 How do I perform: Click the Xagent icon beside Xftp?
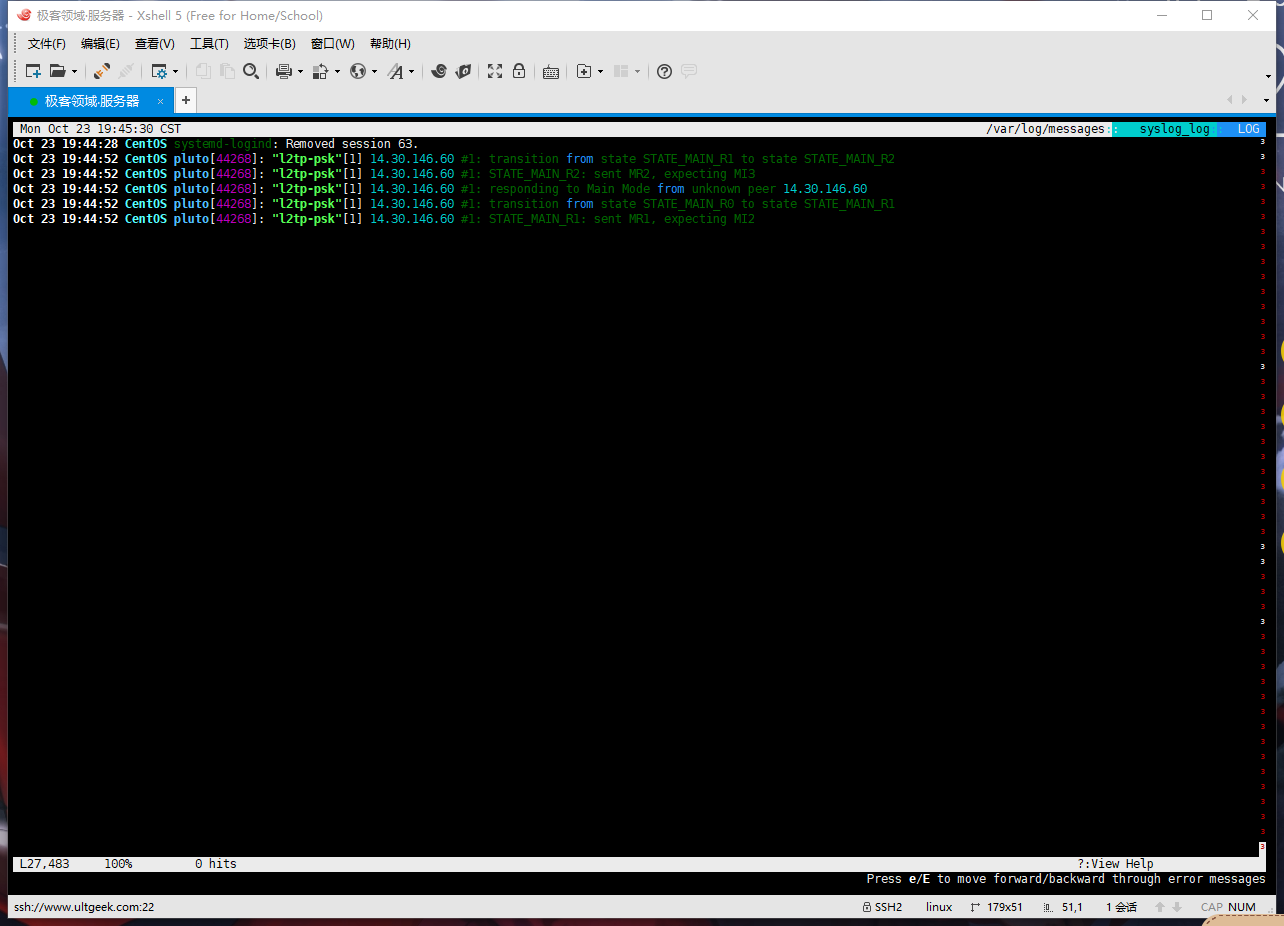pyautogui.click(x=463, y=71)
